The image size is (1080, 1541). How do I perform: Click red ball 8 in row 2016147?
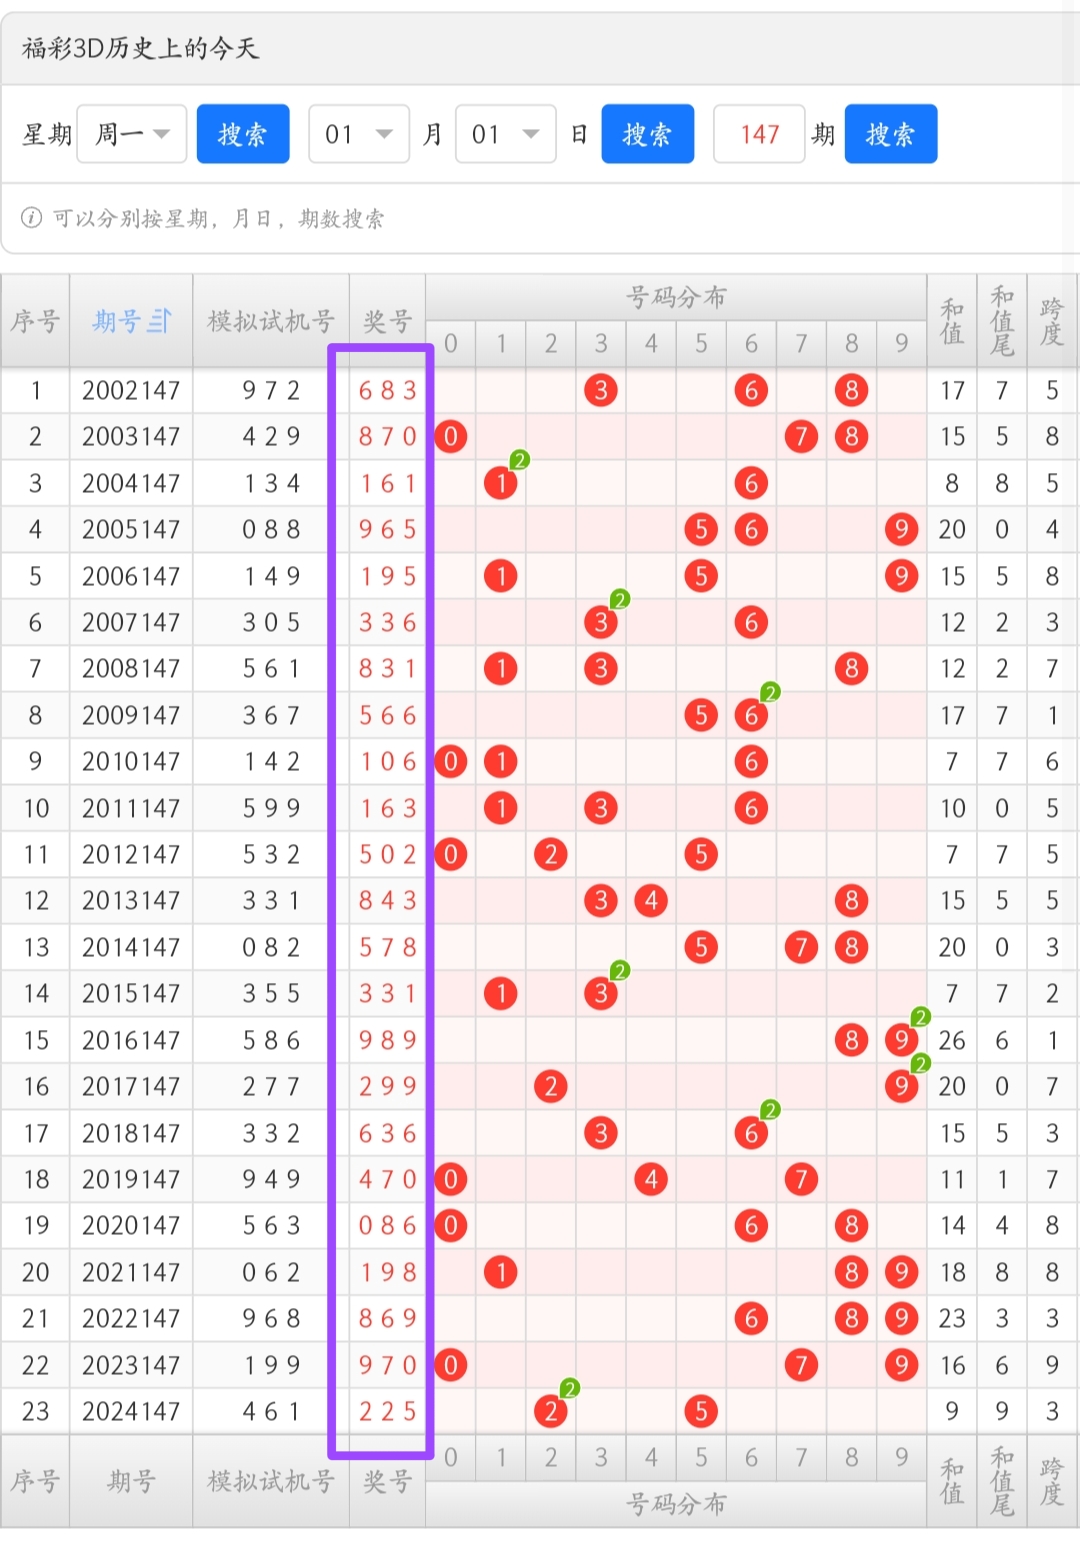tap(851, 1040)
